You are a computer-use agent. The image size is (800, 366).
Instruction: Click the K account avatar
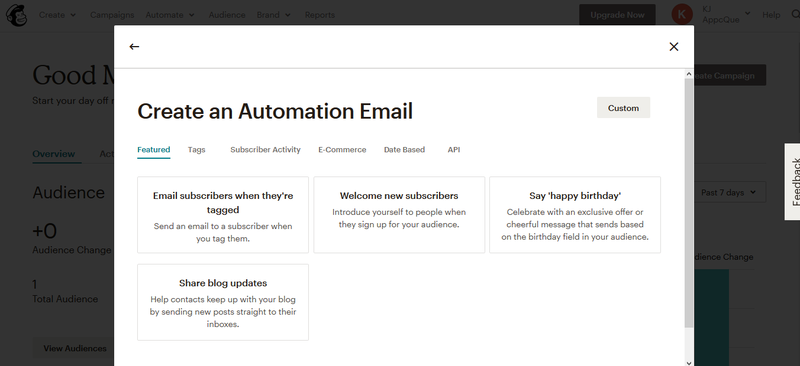click(x=682, y=15)
